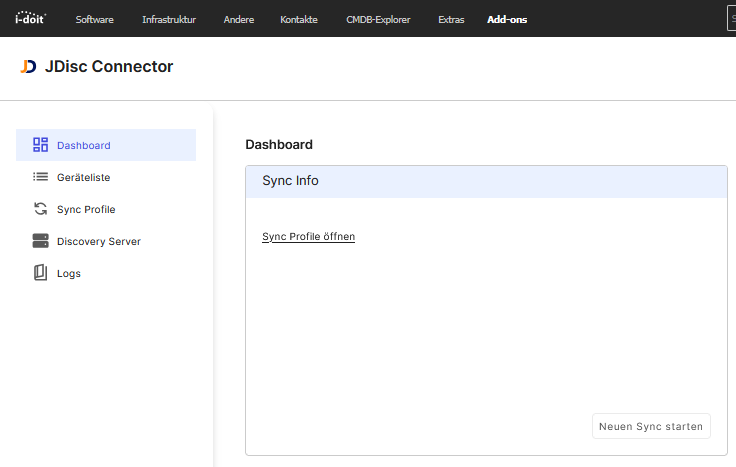Open Geräteliste text label in sidebar
This screenshot has height=467, width=736.
point(83,177)
